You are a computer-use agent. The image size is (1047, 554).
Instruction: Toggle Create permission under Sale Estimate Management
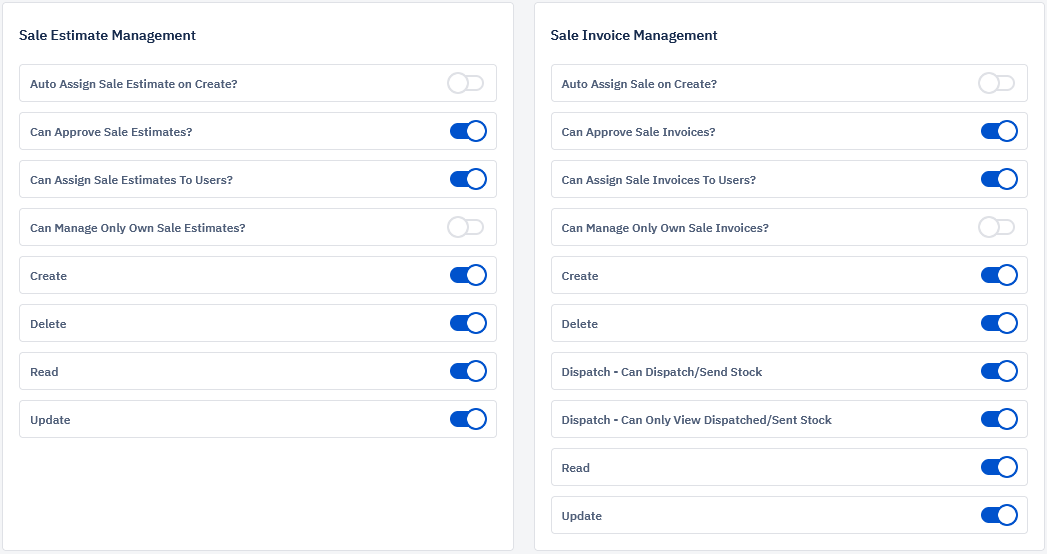[x=467, y=276]
